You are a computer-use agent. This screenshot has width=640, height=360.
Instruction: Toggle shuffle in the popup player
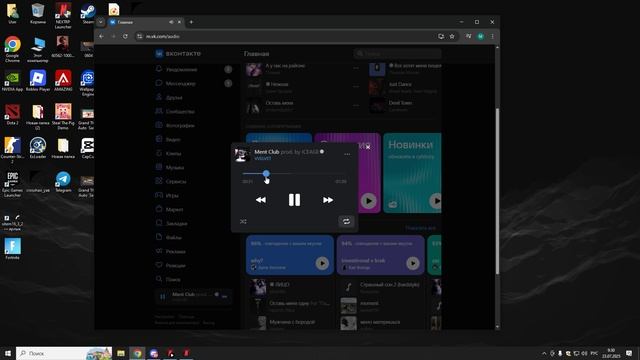[243, 222]
